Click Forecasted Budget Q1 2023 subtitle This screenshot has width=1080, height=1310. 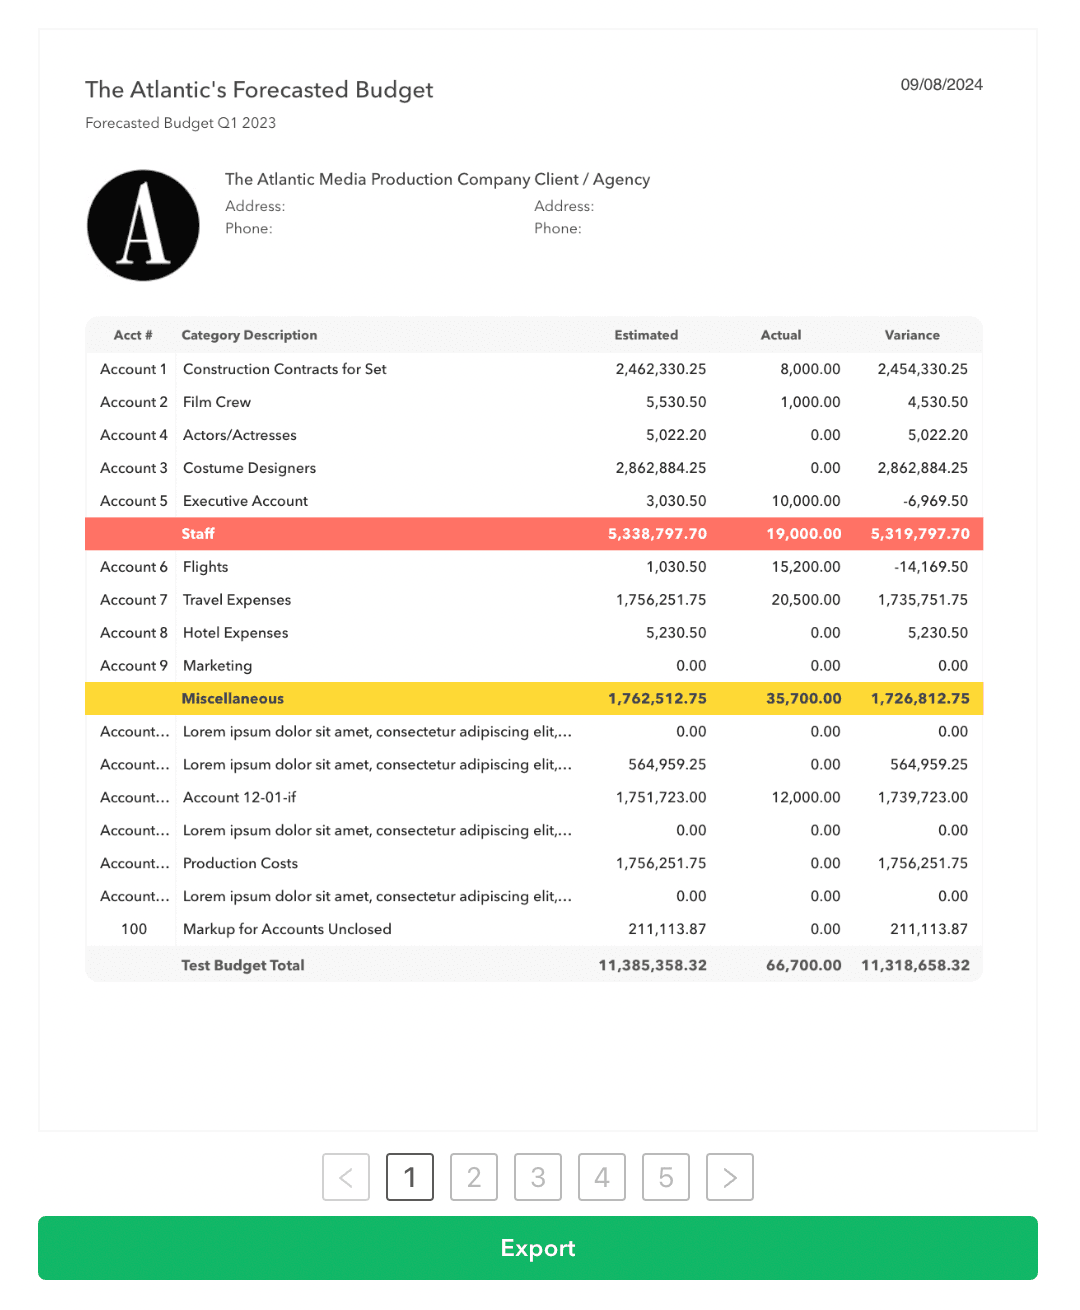(180, 123)
